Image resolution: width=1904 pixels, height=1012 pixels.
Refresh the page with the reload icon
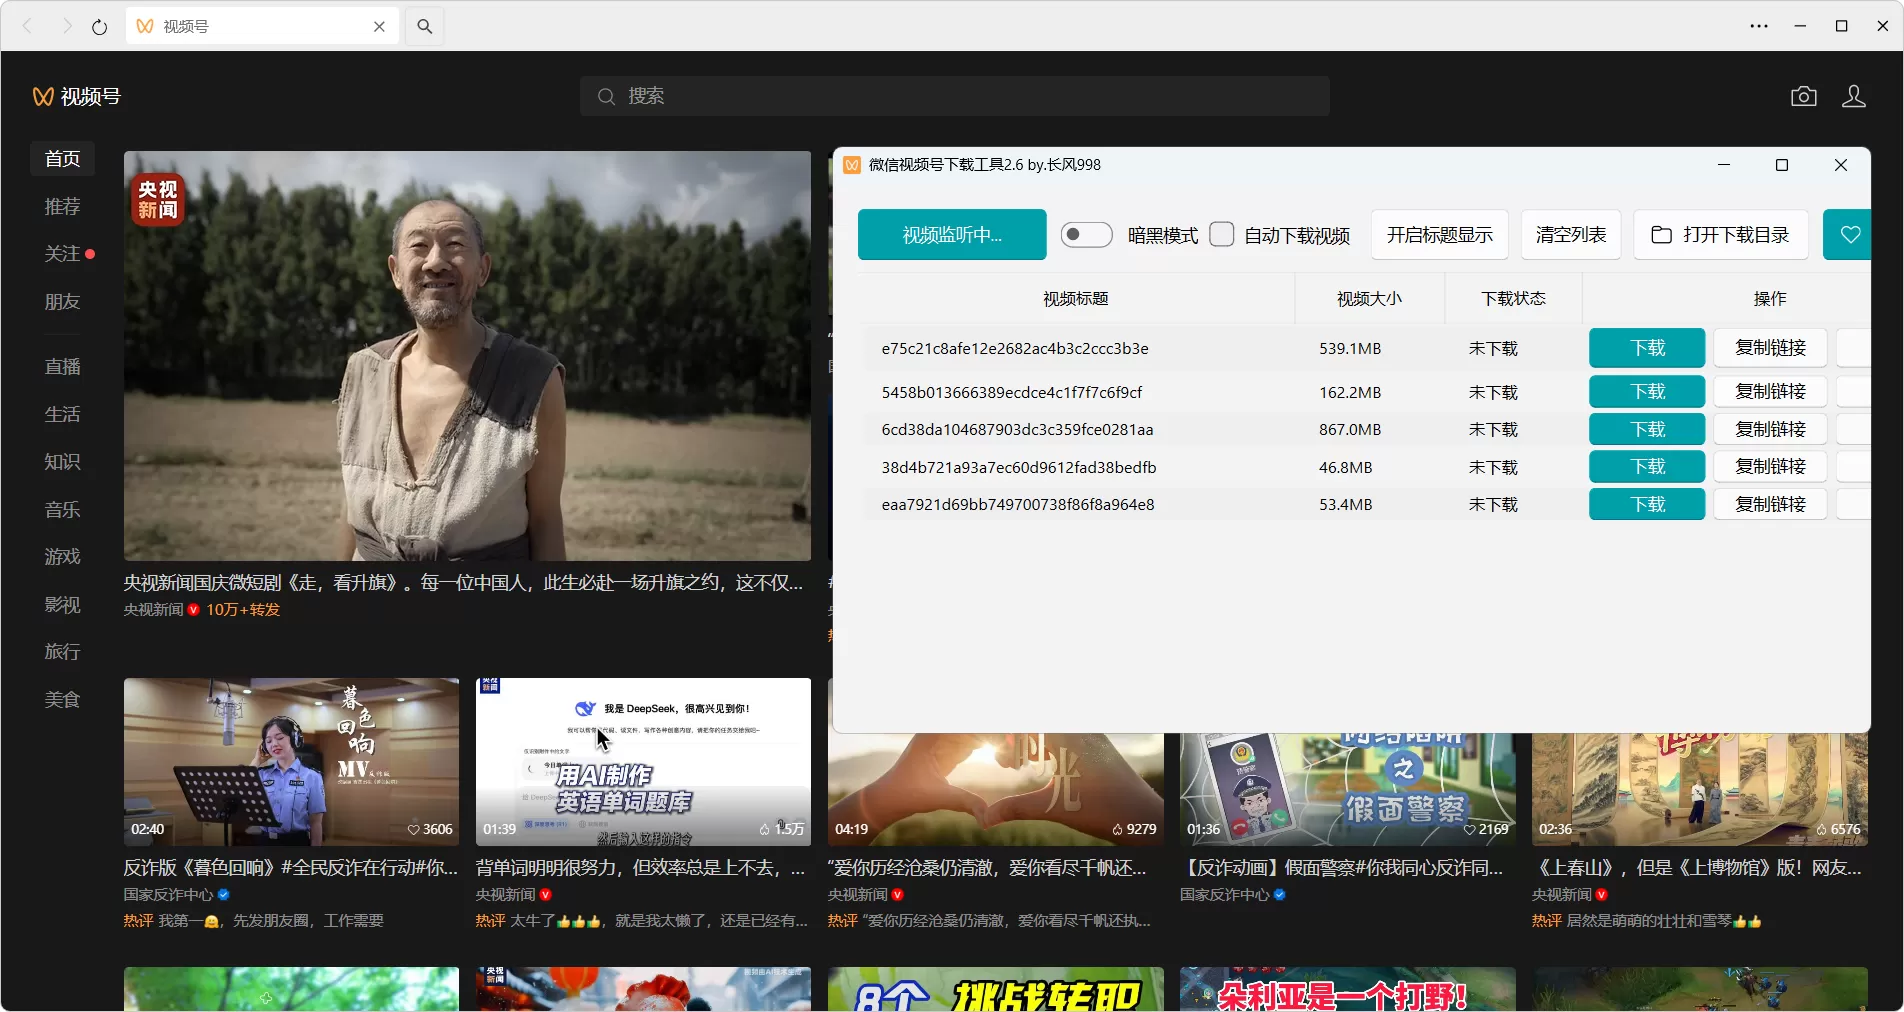coord(99,27)
